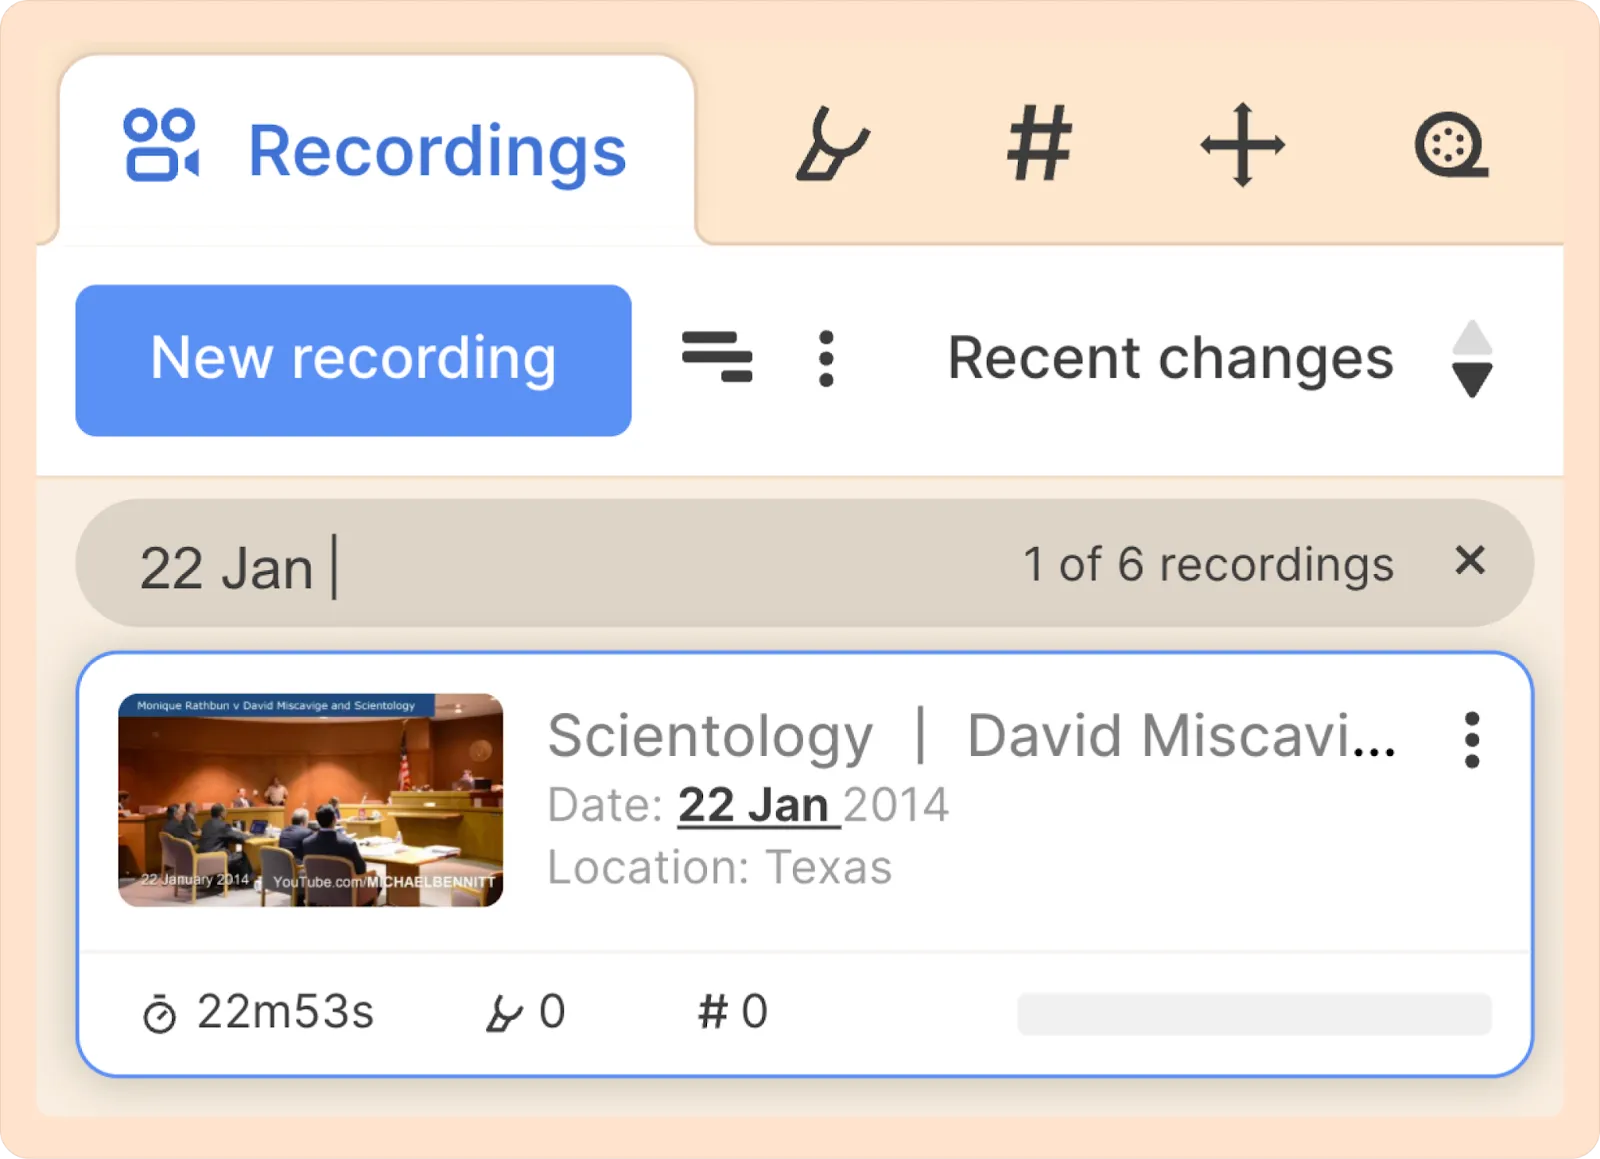Screen dimensions: 1600x1159
Task: Open the hashtag tags tab
Action: pos(1039,144)
